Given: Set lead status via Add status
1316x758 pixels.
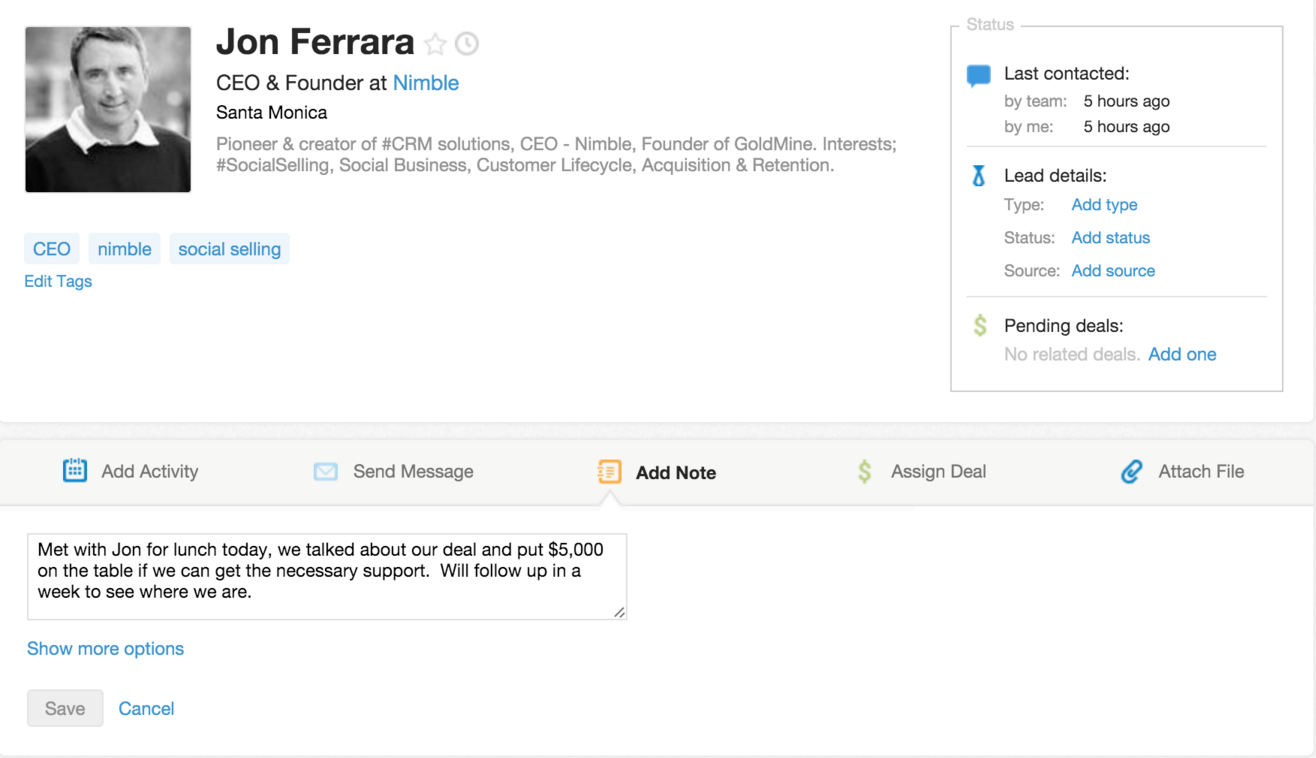Looking at the screenshot, I should 1110,238.
